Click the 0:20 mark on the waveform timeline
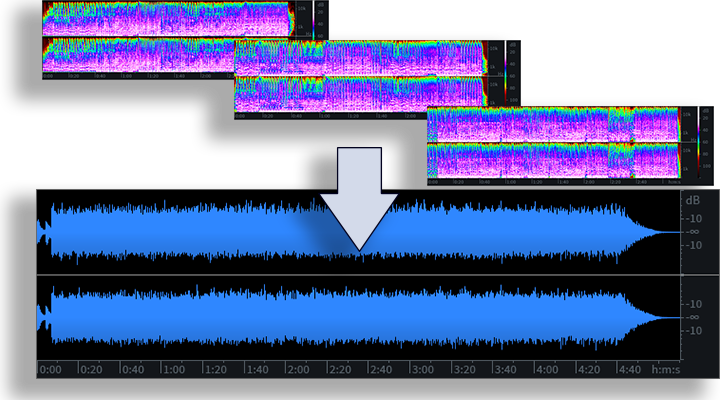This screenshot has height=400, width=720. point(91,369)
